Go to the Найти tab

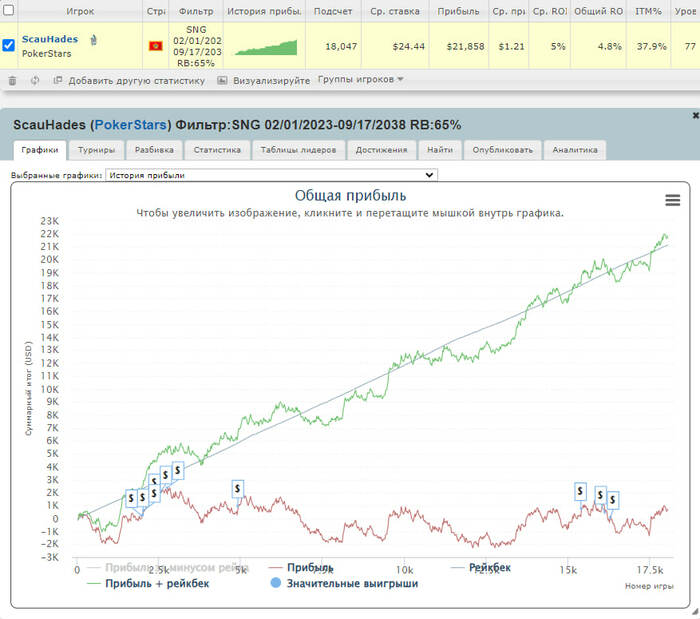[x=440, y=150]
